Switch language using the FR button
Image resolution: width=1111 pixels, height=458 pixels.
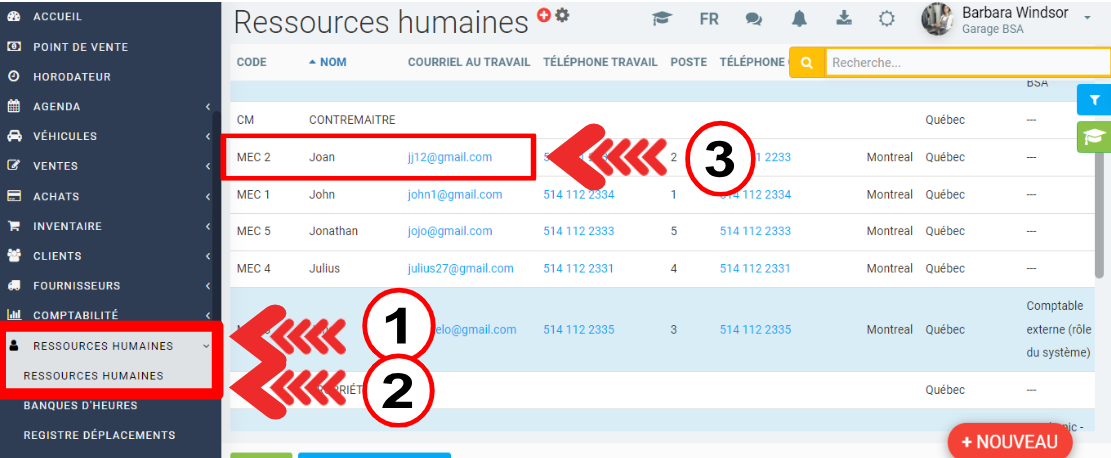[x=709, y=19]
